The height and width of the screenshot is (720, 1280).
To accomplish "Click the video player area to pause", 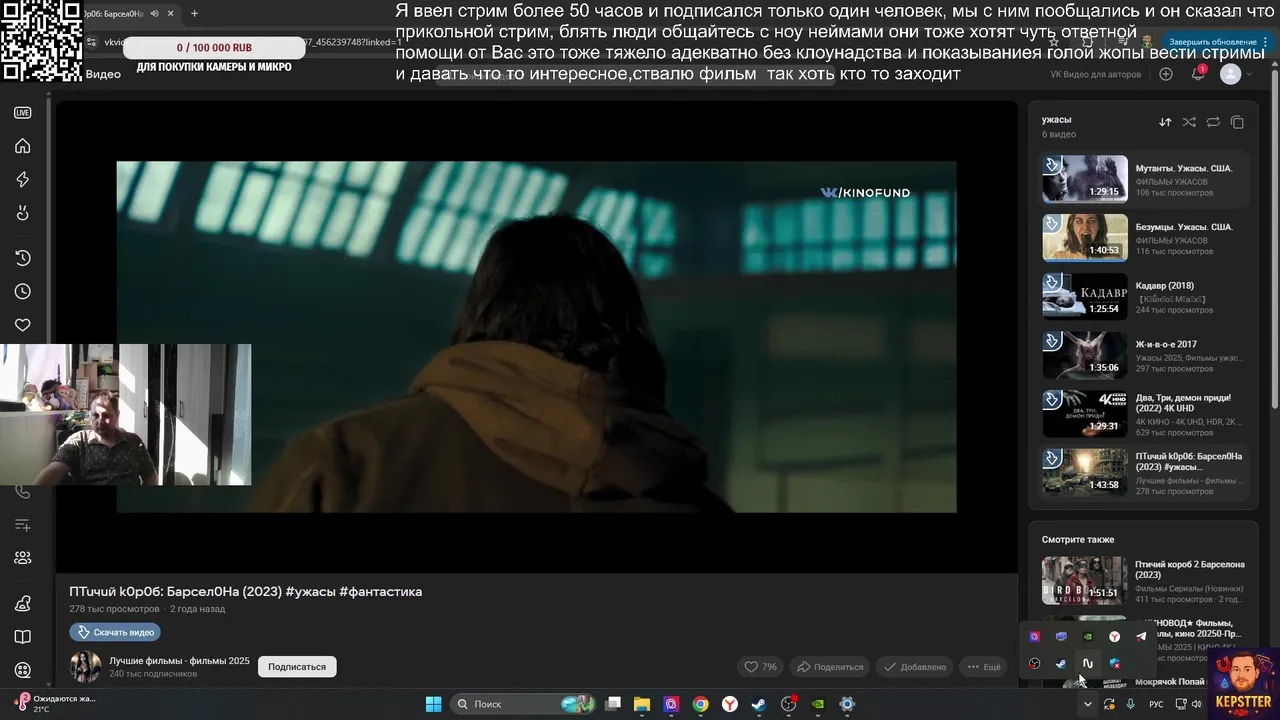I will (x=536, y=337).
